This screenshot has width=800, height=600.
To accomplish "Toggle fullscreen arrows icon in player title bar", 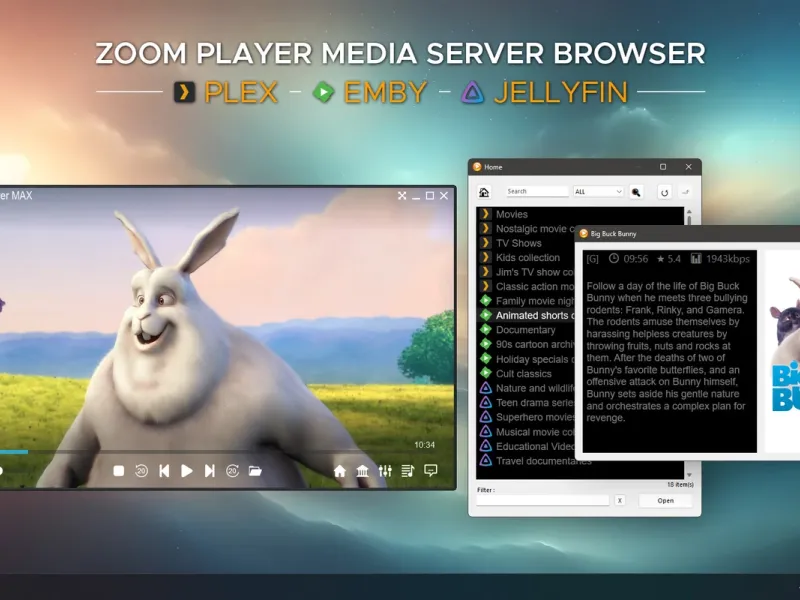I will tap(402, 196).
